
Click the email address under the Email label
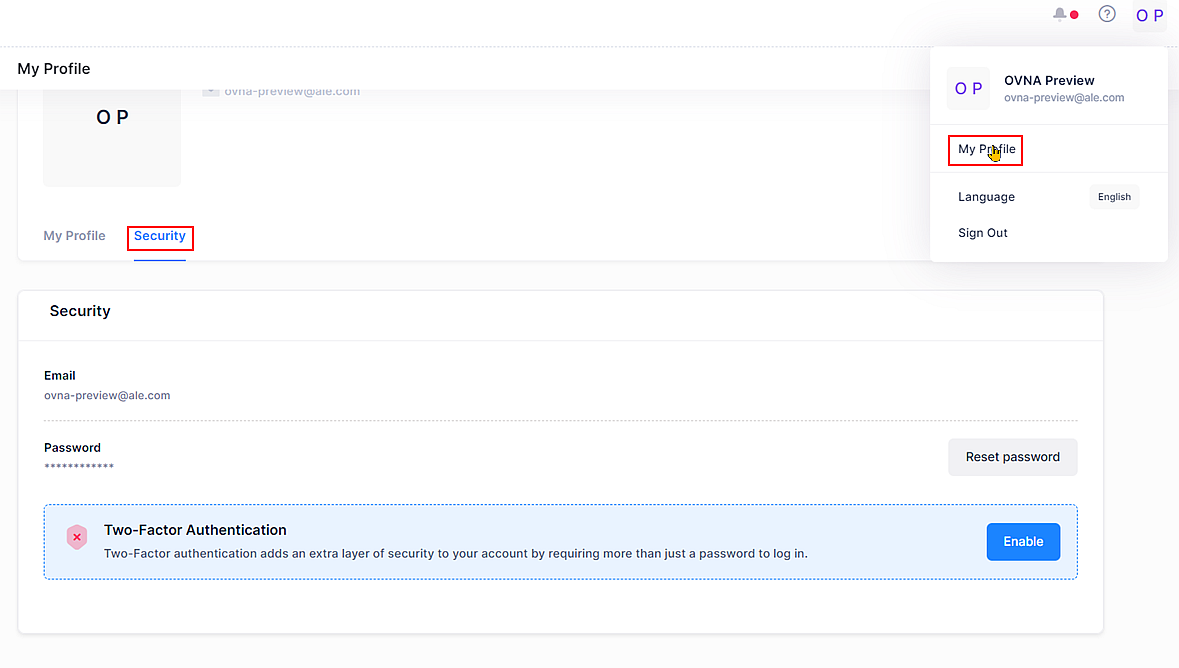pos(107,395)
